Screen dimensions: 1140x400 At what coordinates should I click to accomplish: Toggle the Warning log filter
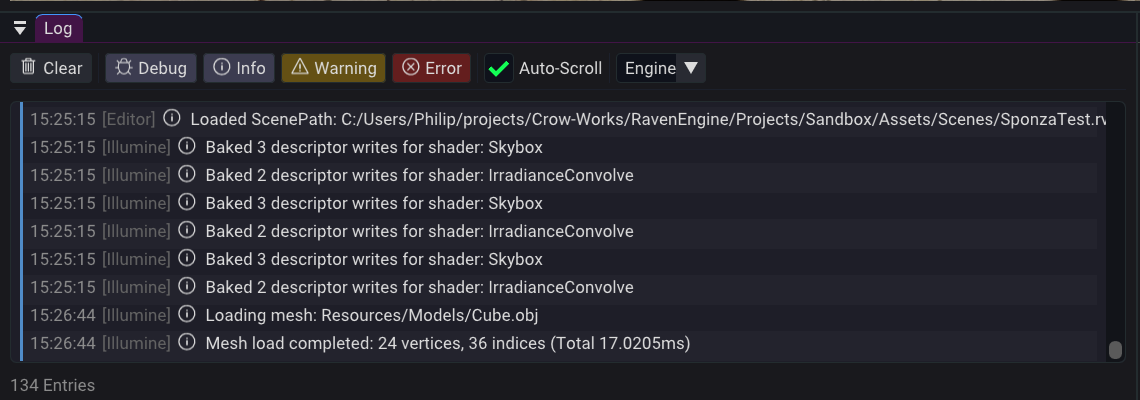pyautogui.click(x=333, y=68)
